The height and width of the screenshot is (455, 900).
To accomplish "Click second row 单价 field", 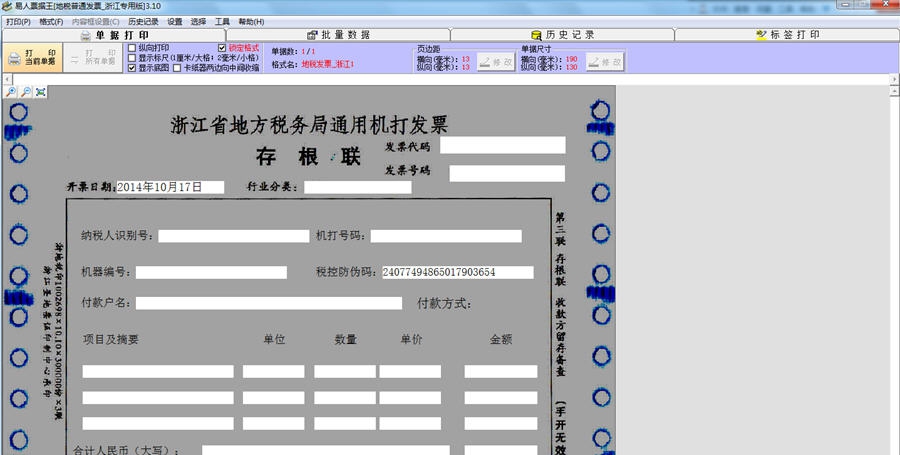I will pos(410,398).
